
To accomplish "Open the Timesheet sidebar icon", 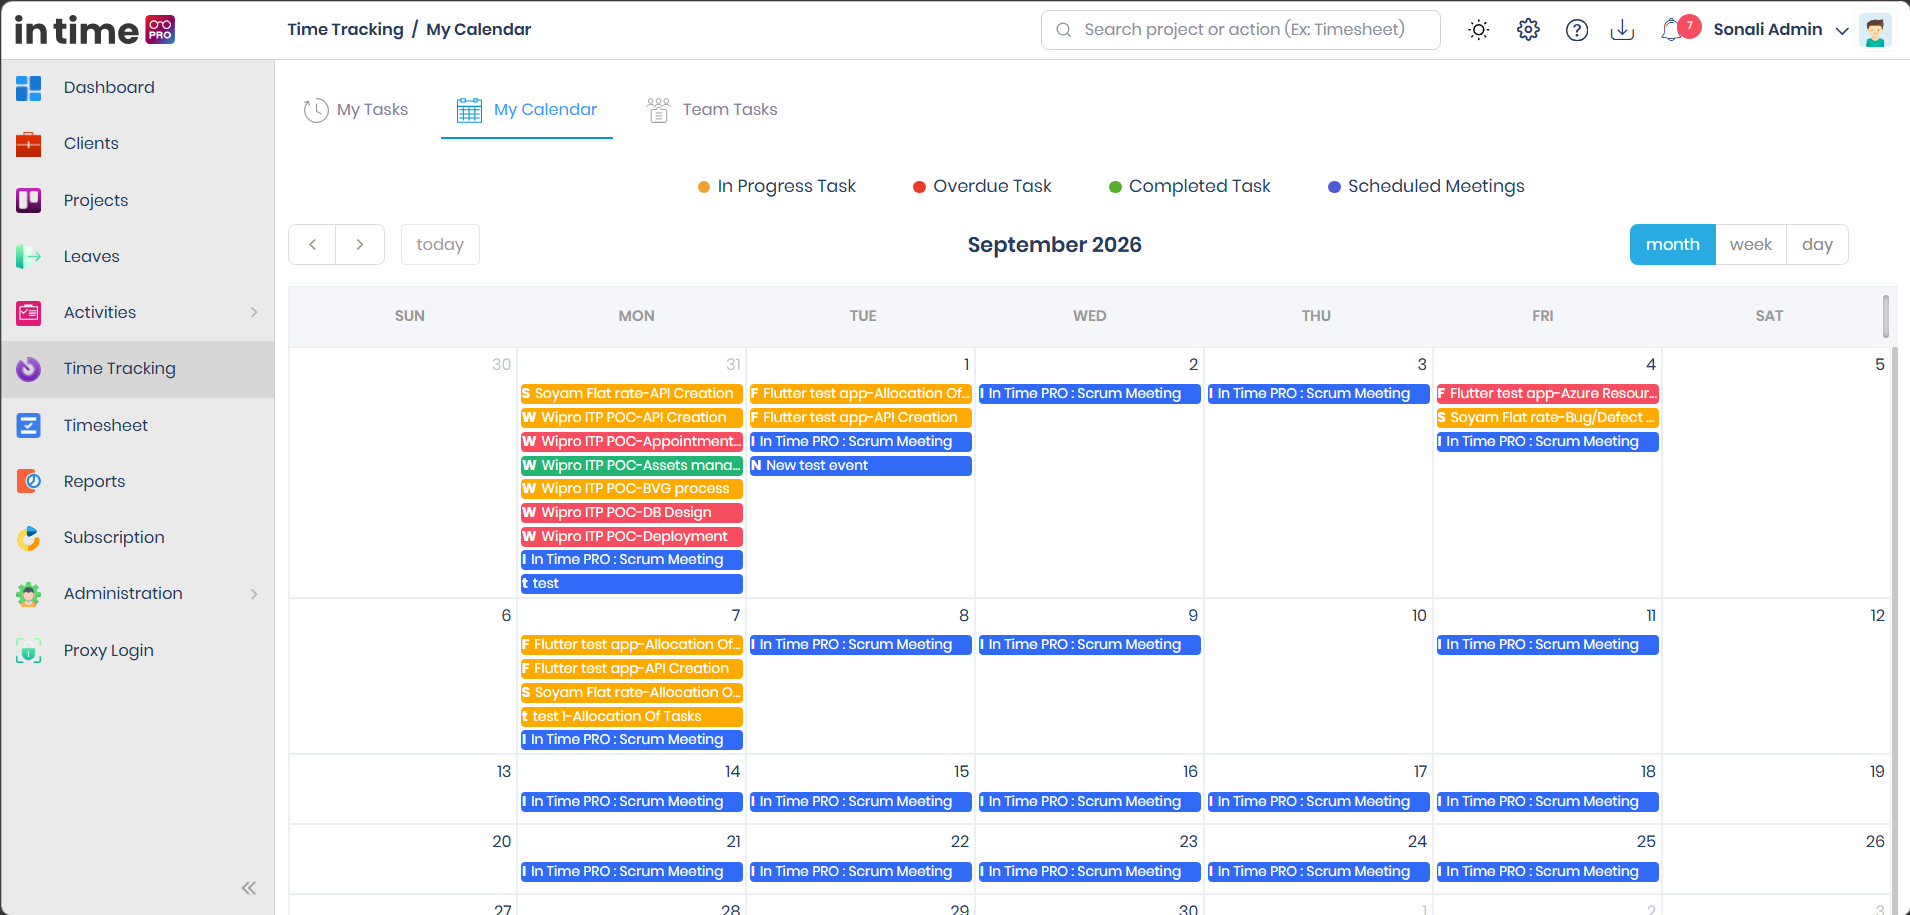I will [28, 425].
